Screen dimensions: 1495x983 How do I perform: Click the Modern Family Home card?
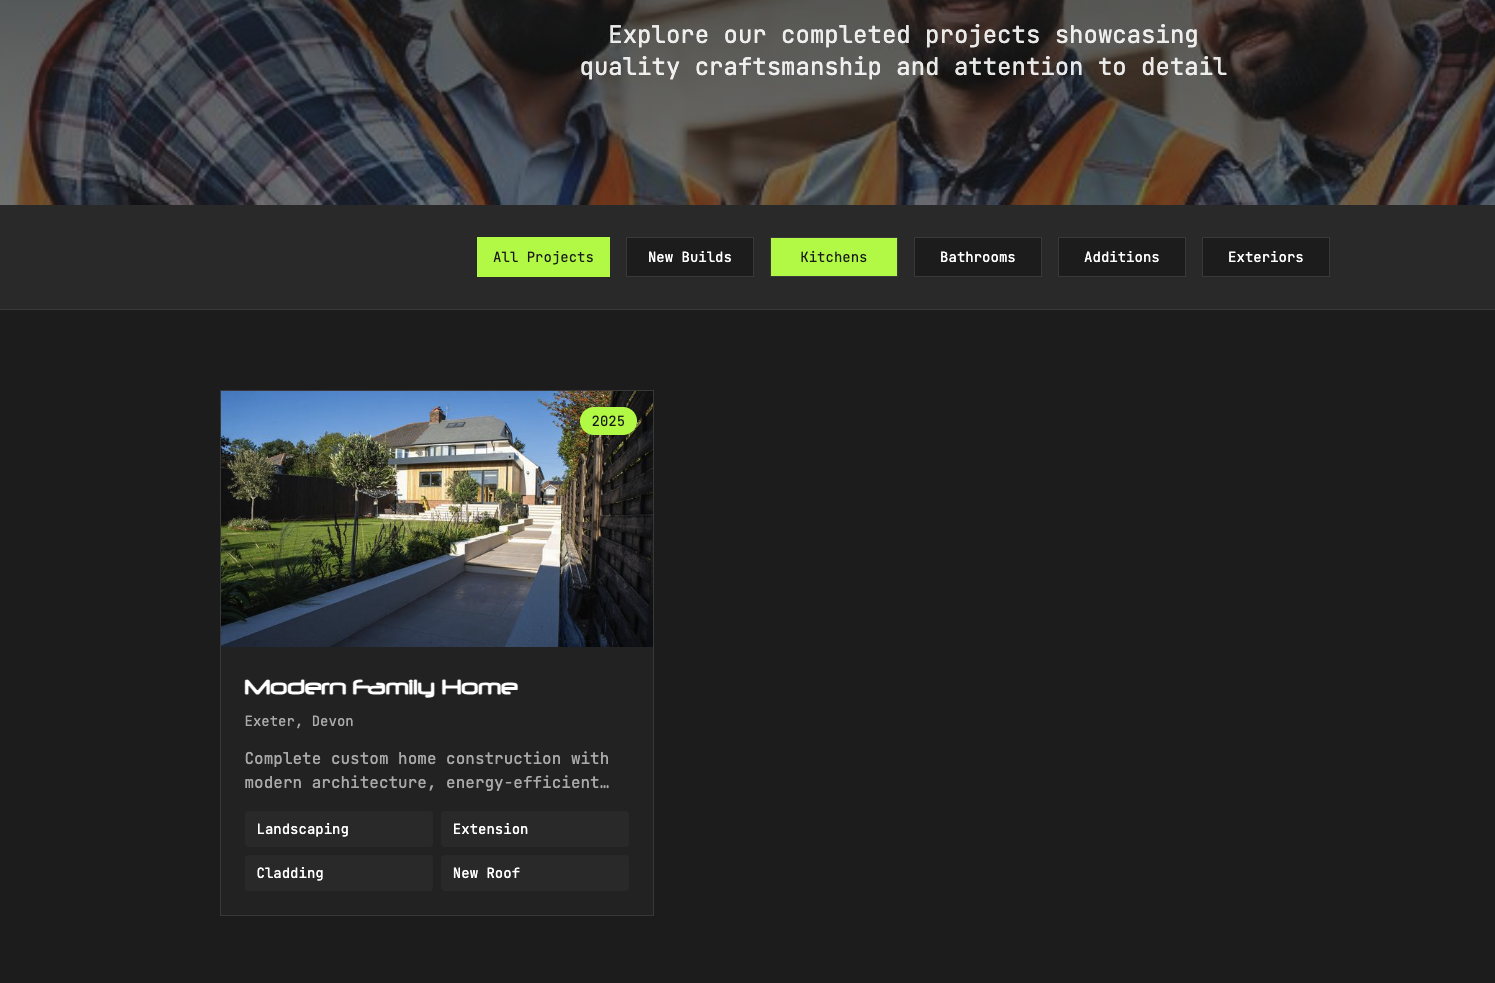(437, 653)
